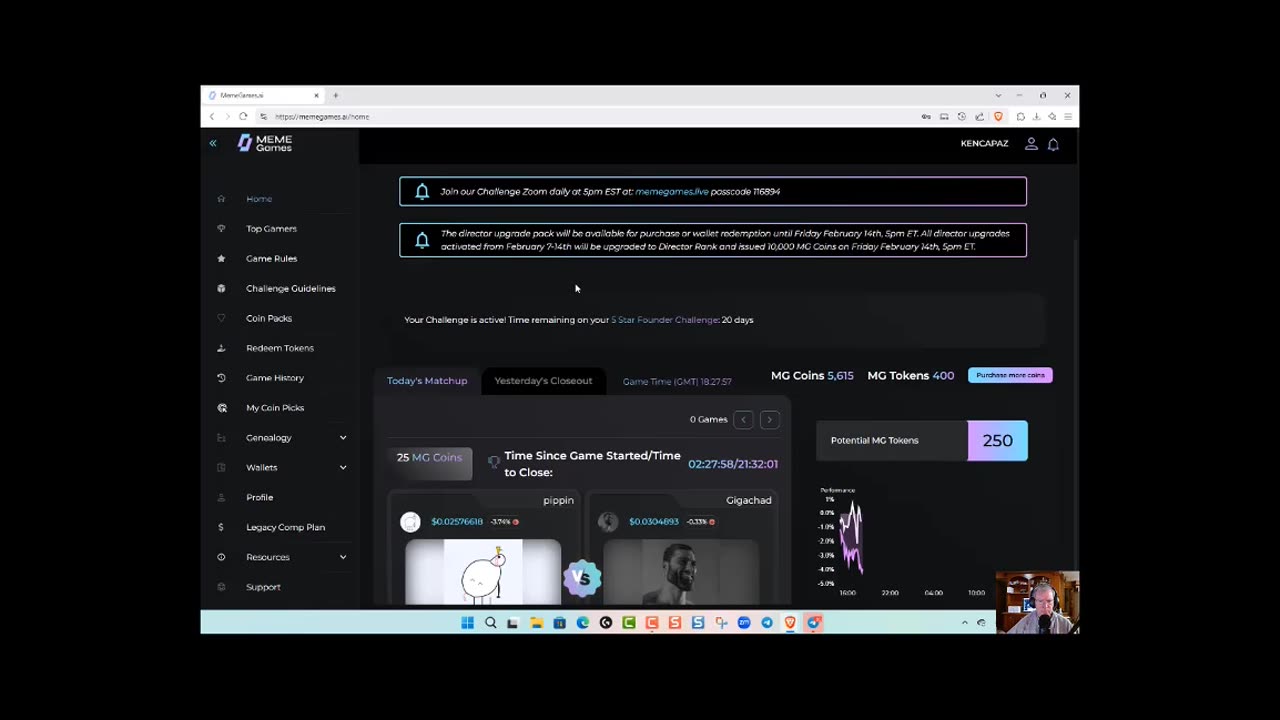Click the KENCAPAZ username
1280x720 pixels.
click(x=984, y=144)
